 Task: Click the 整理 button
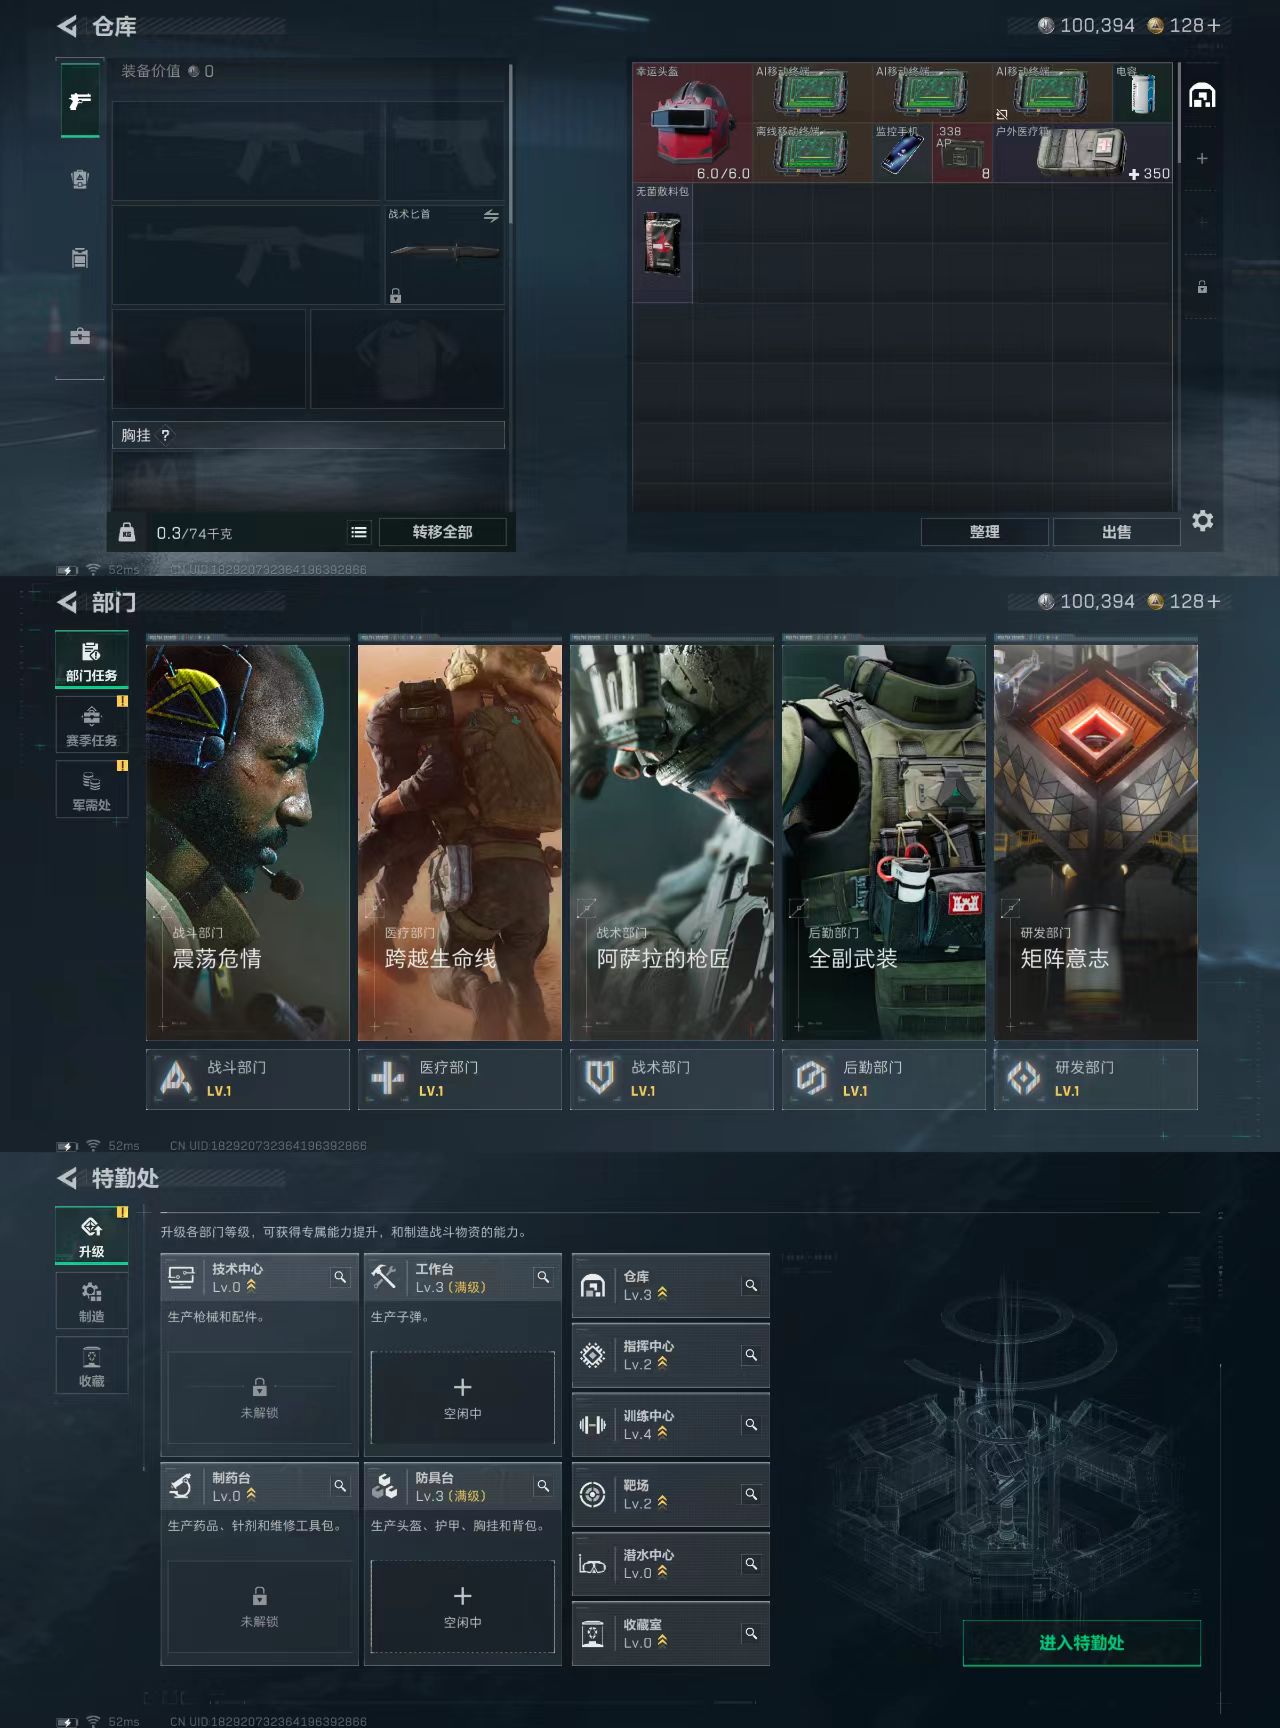pos(984,532)
